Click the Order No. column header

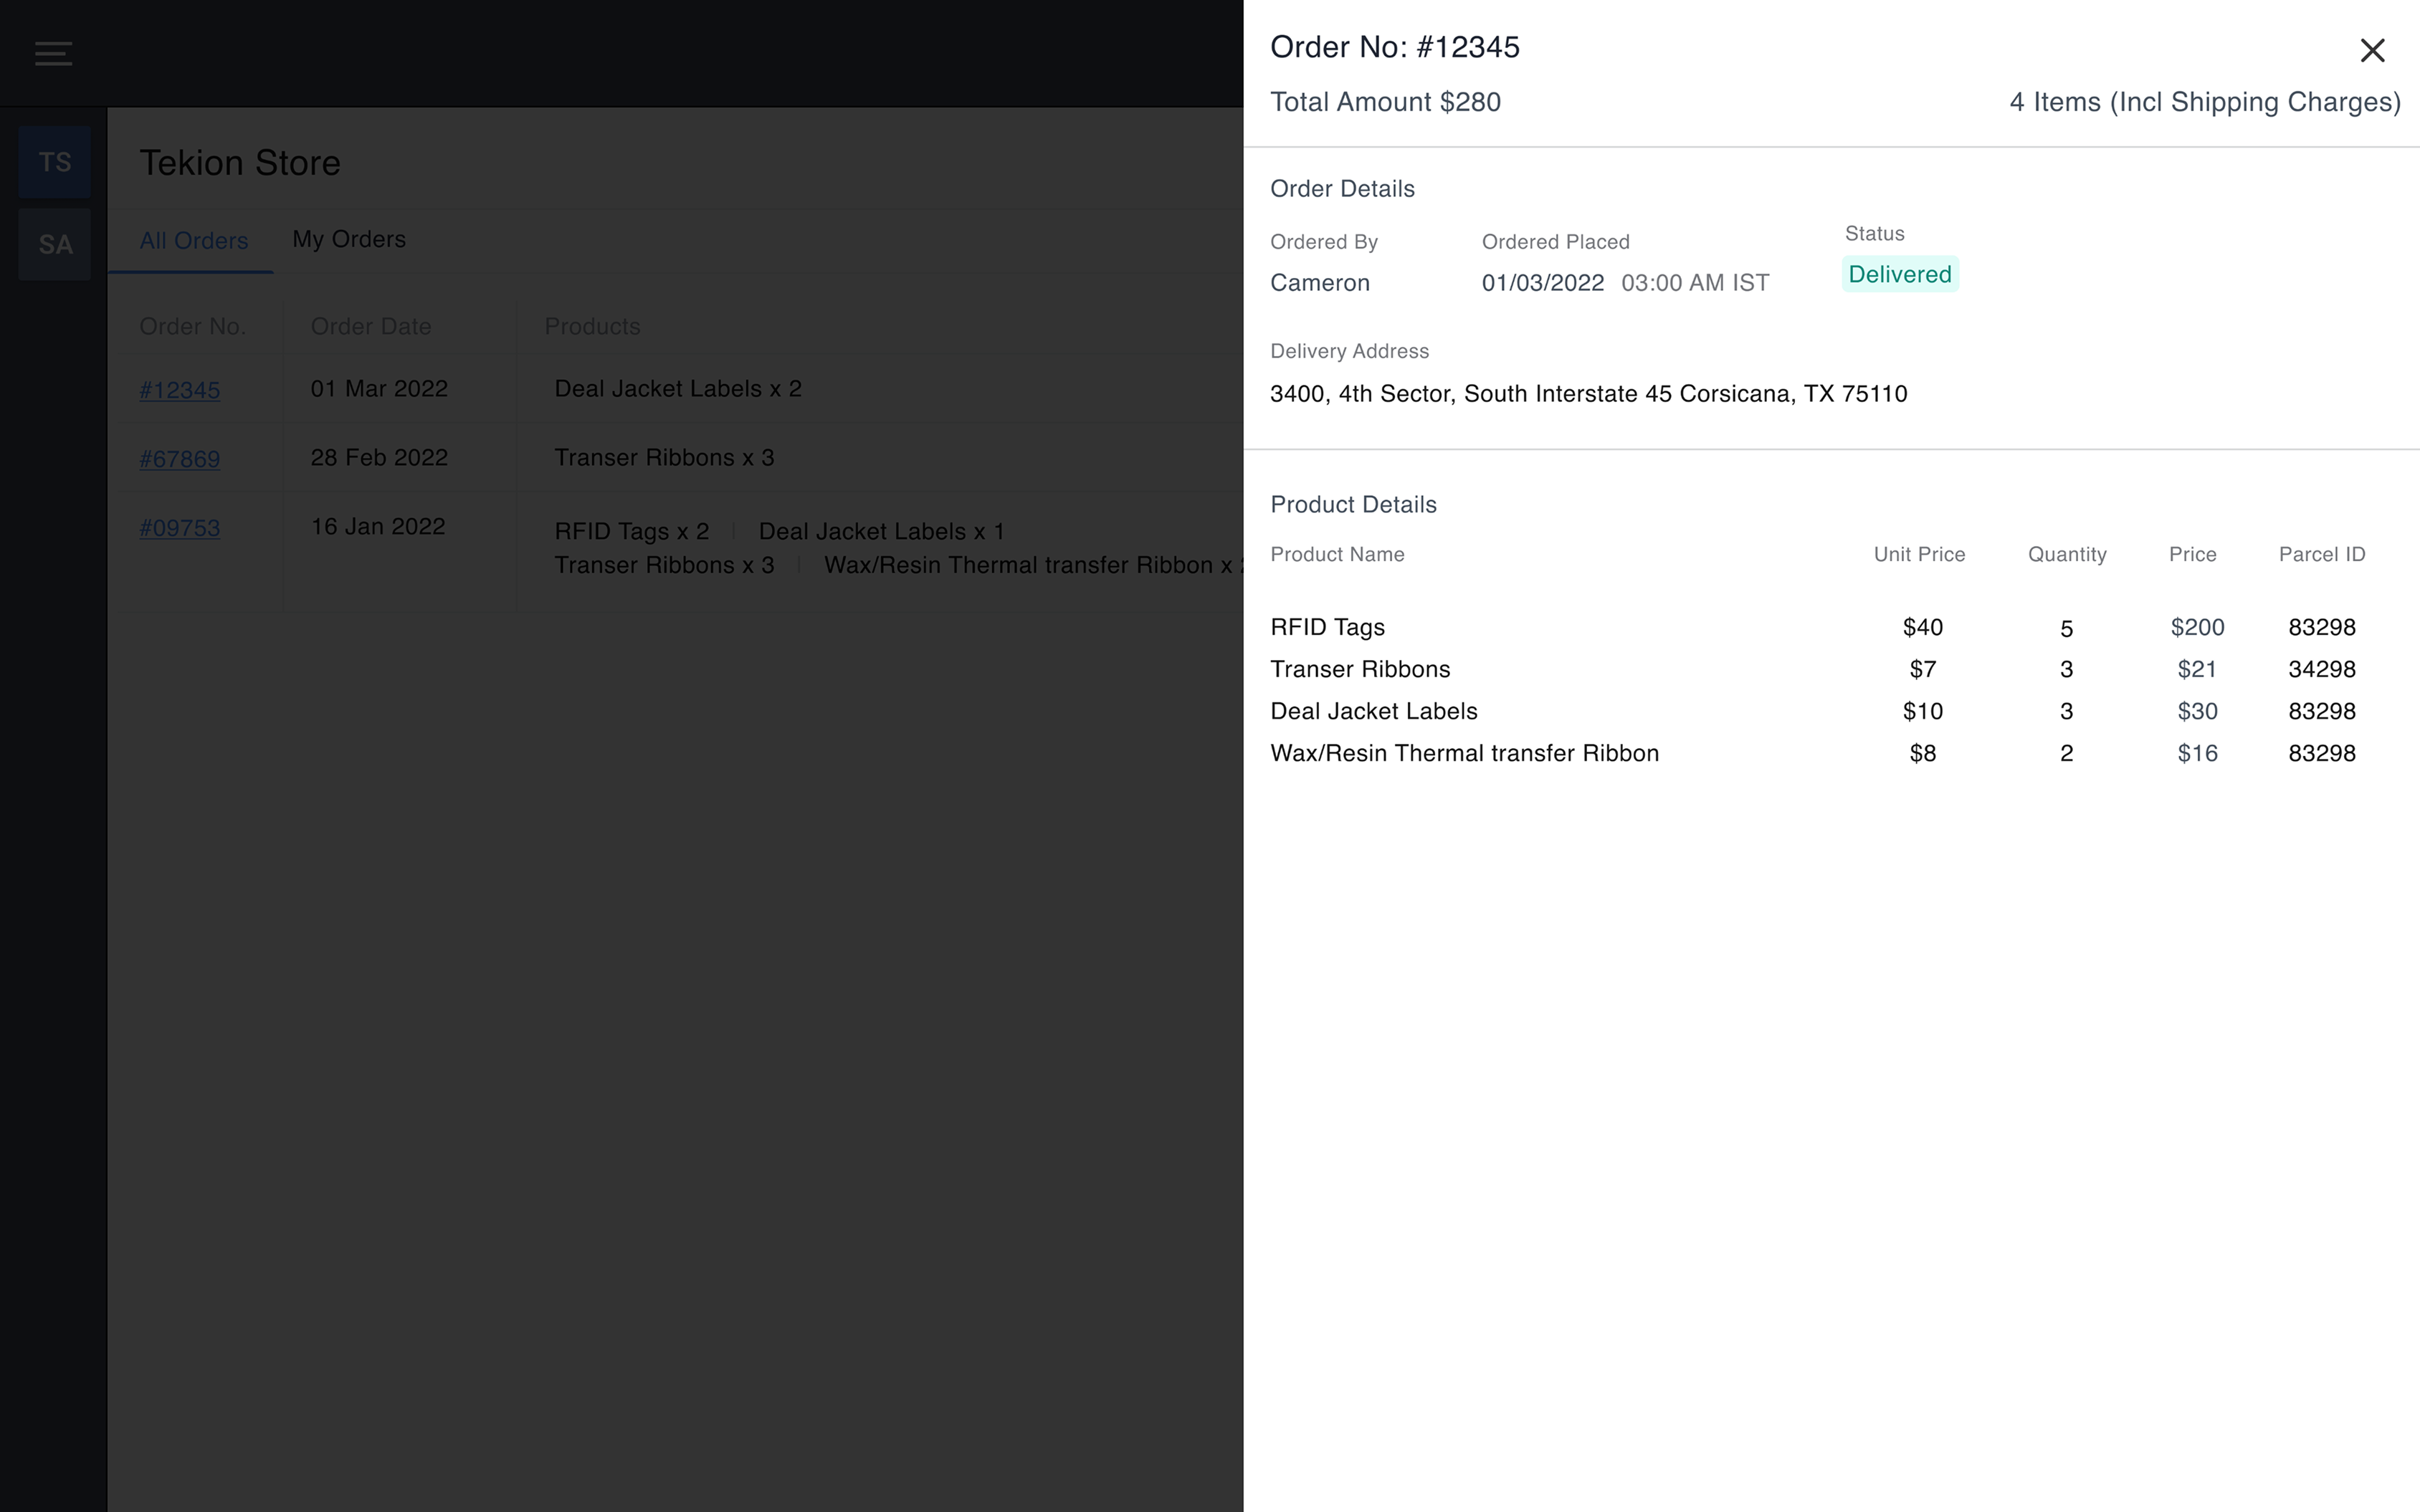(192, 326)
